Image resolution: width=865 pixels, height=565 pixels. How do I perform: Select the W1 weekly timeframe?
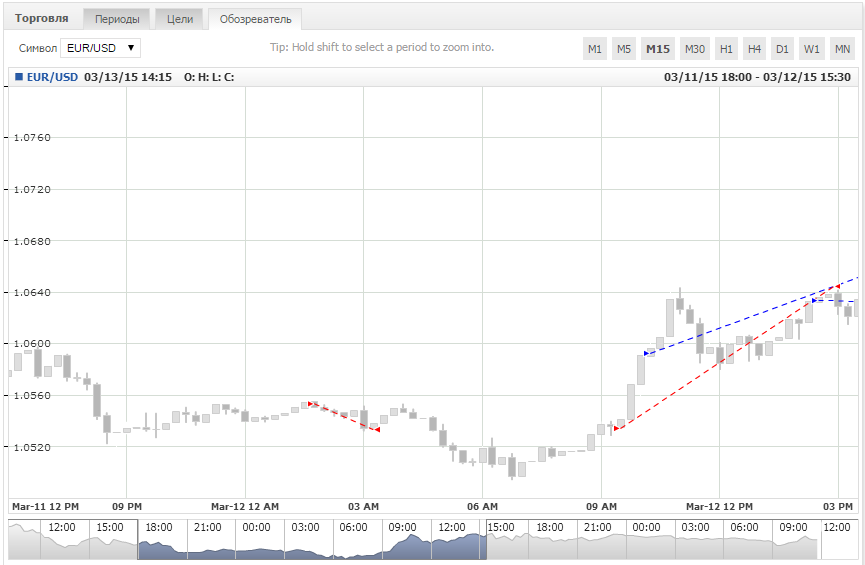811,49
